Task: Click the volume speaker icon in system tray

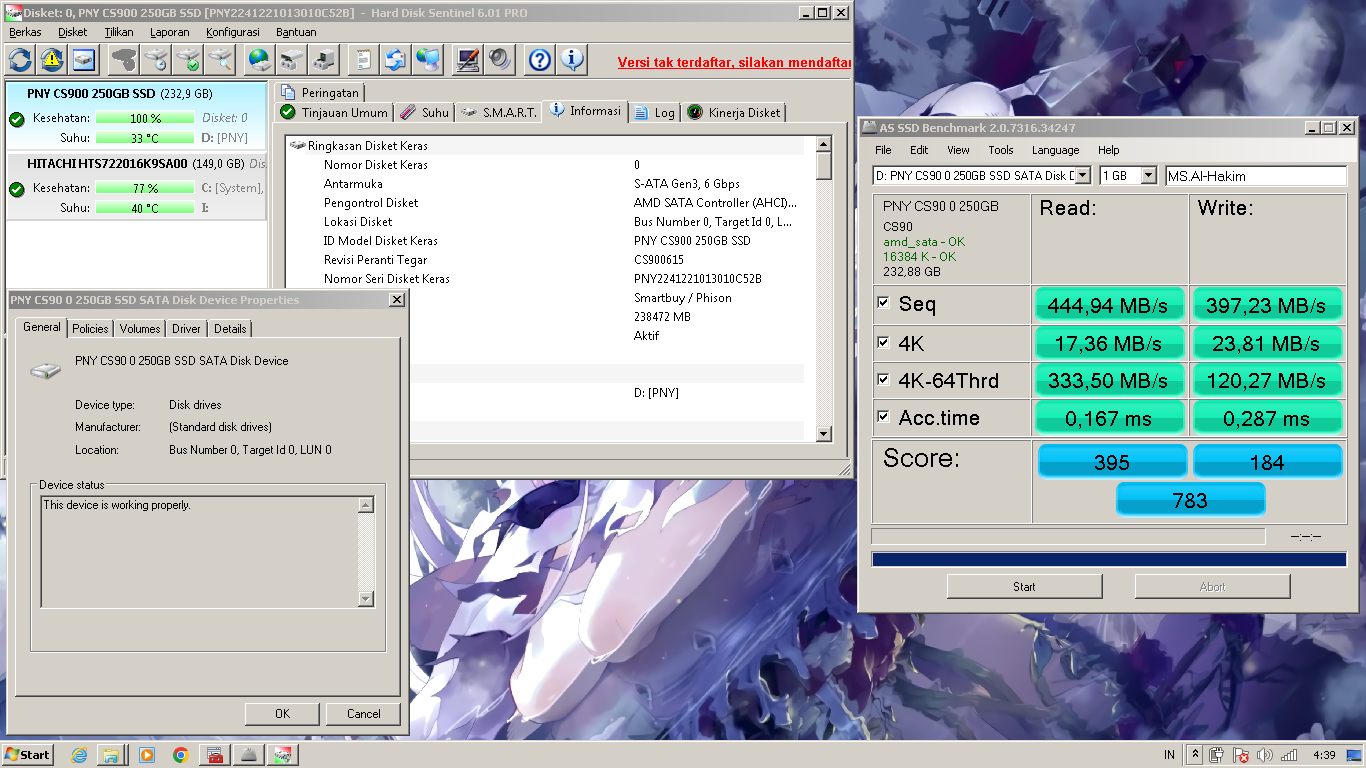Action: tap(1265, 755)
